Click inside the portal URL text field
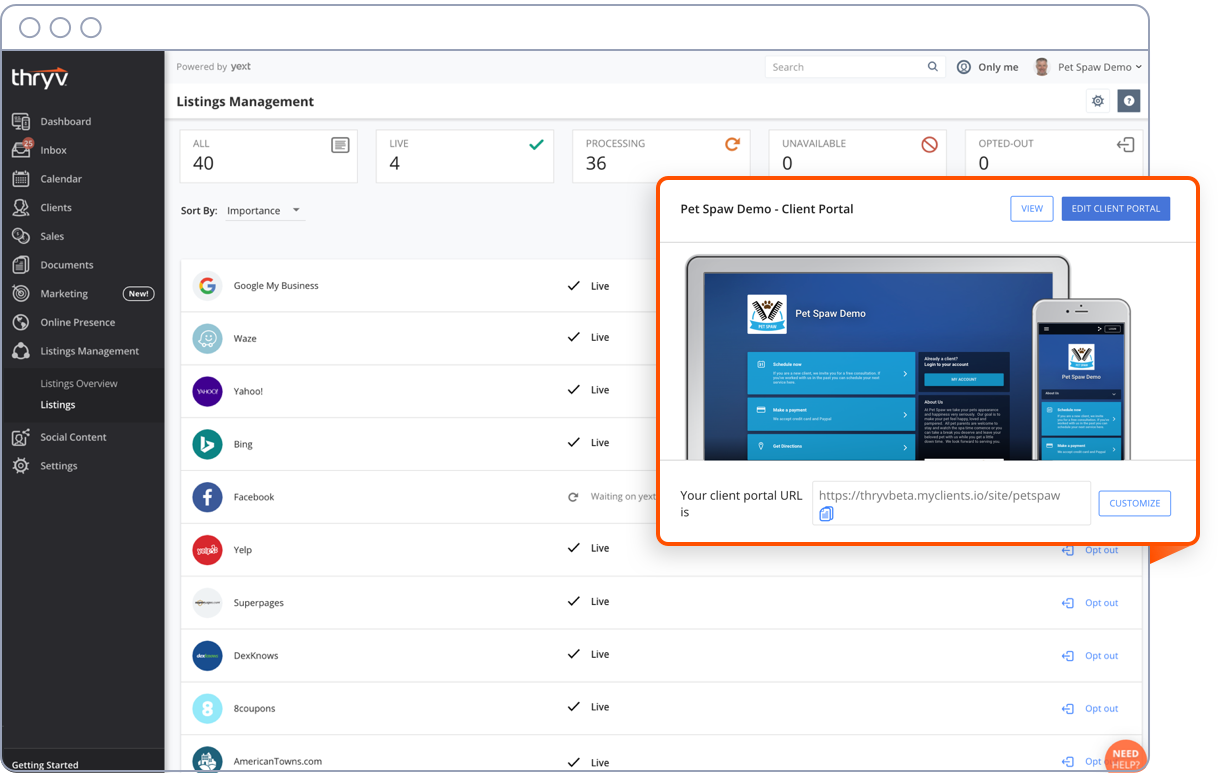 click(950, 494)
